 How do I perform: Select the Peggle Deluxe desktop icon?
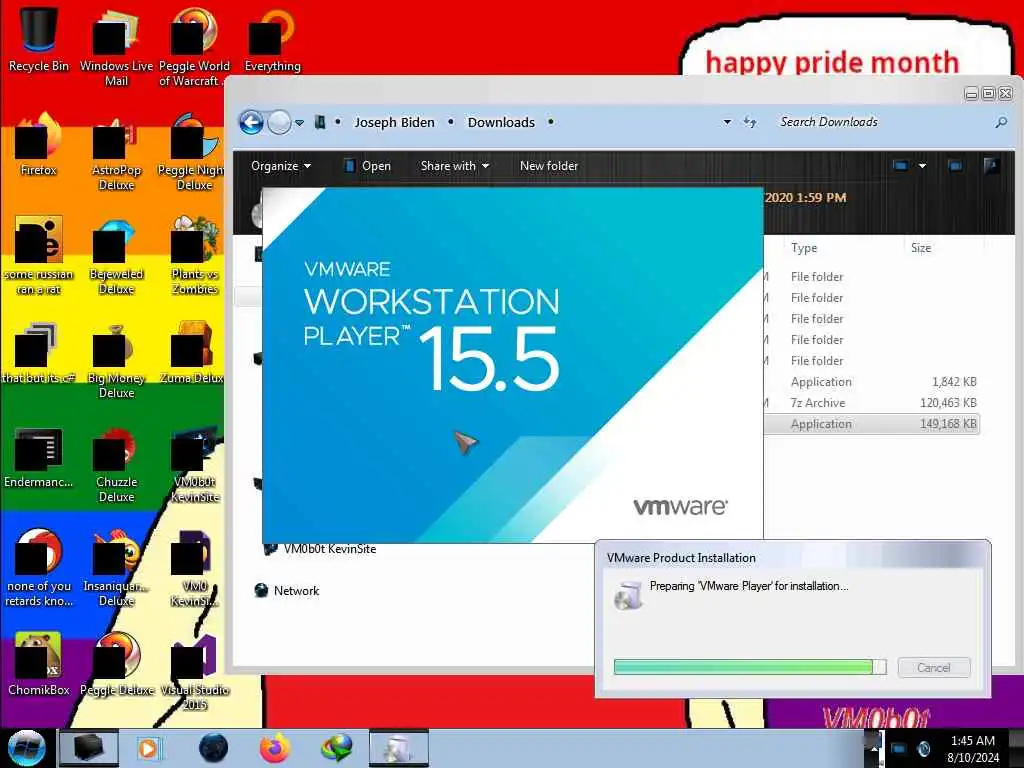point(116,663)
